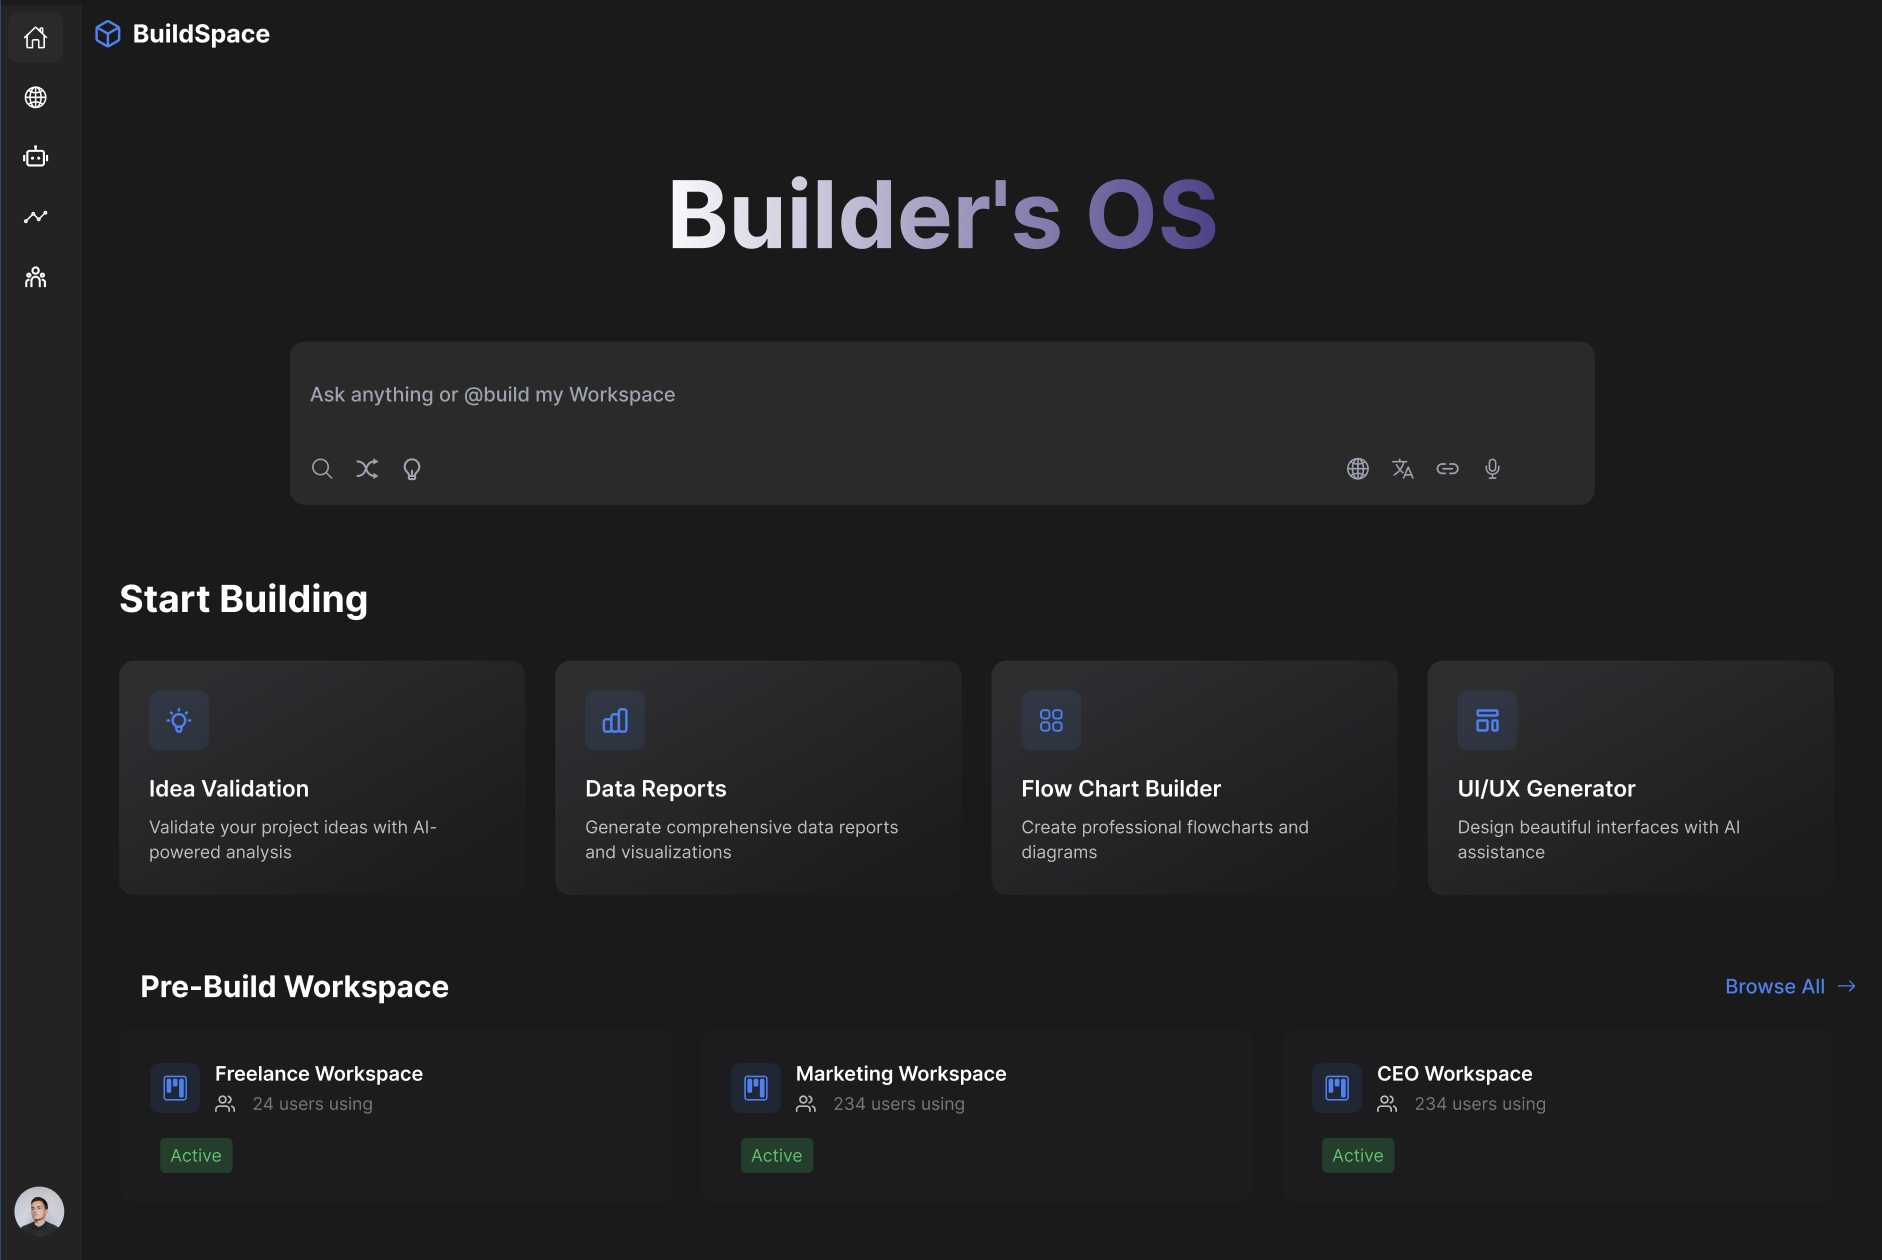Open the team members icon in sidebar
Image resolution: width=1882 pixels, height=1260 pixels.
pos(36,277)
